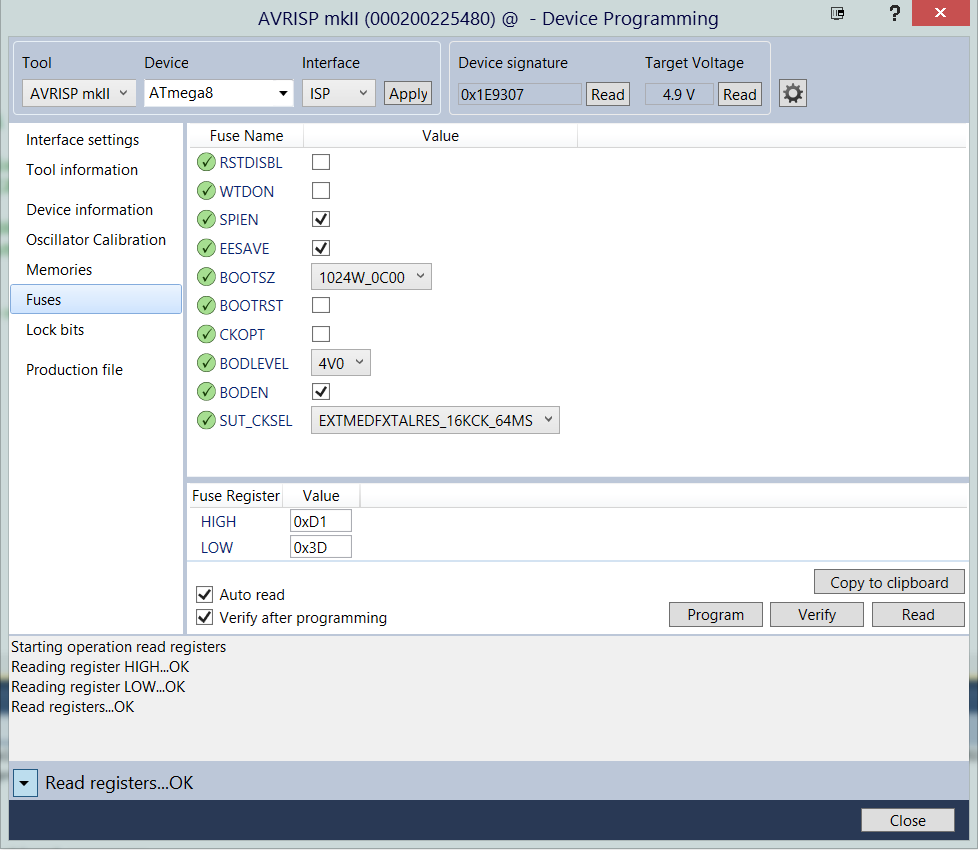
Task: Toggle Verify after programming checkbox
Action: click(205, 617)
